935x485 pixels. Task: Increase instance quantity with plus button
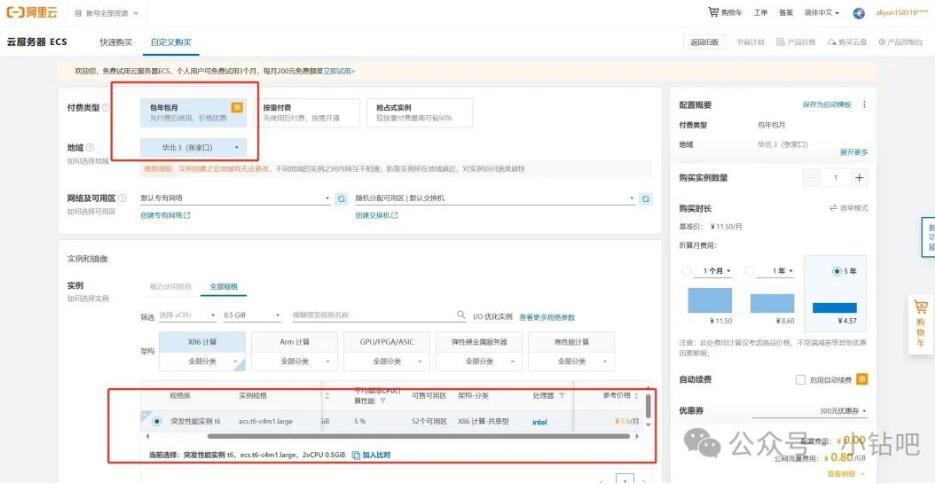pos(859,178)
